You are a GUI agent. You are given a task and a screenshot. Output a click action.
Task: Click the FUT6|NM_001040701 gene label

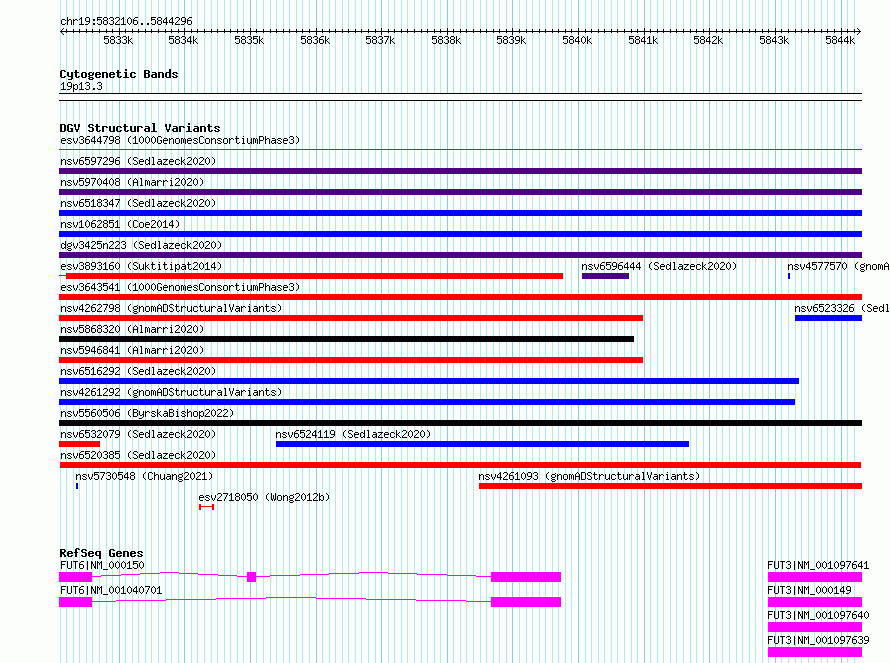[111, 590]
